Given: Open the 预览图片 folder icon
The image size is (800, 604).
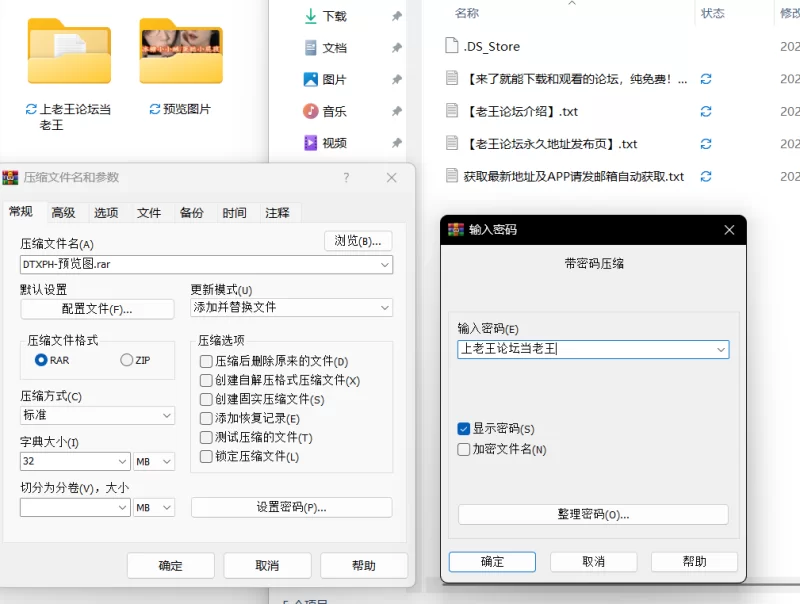Looking at the screenshot, I should point(180,50).
